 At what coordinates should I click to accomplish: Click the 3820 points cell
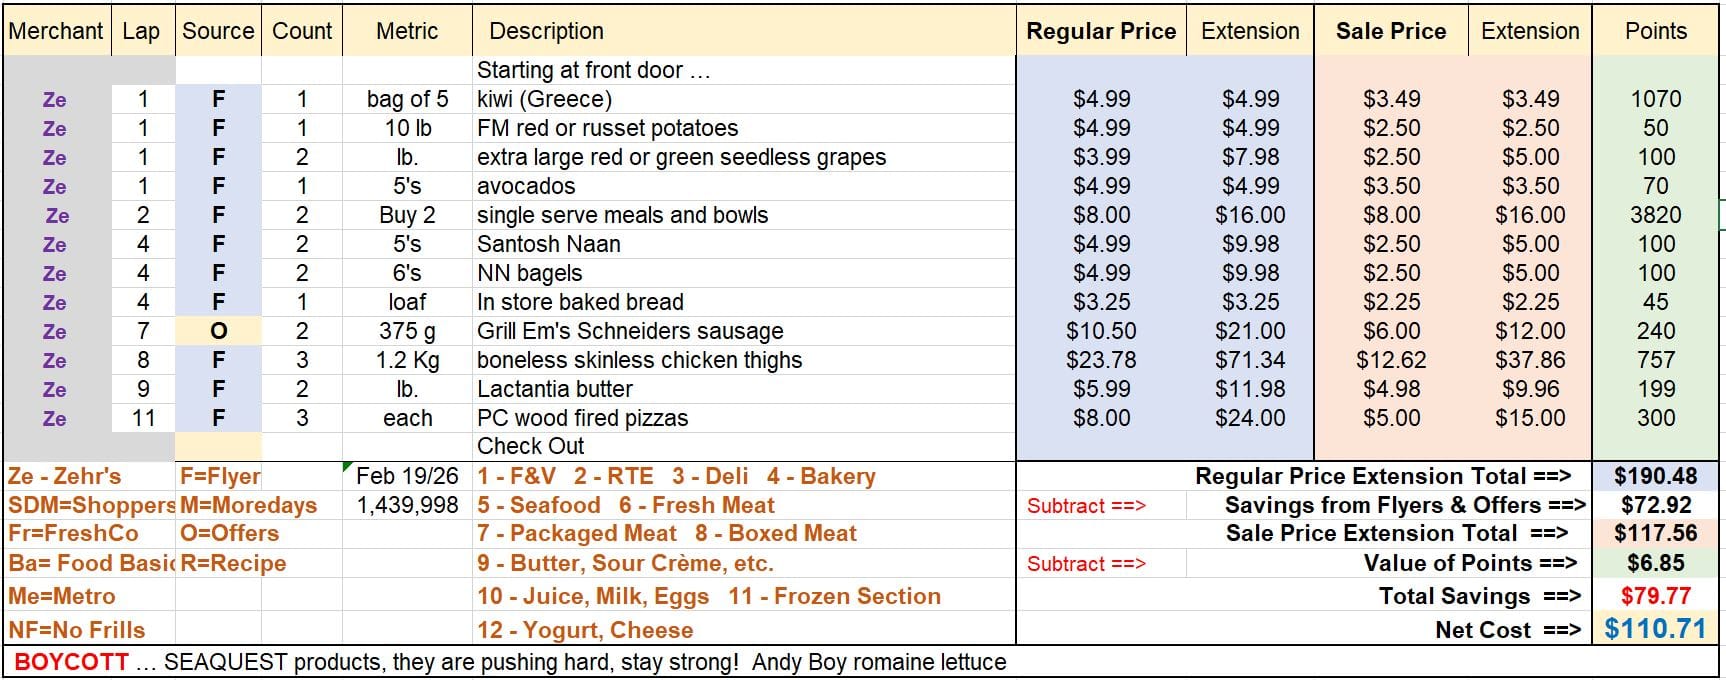1655,215
